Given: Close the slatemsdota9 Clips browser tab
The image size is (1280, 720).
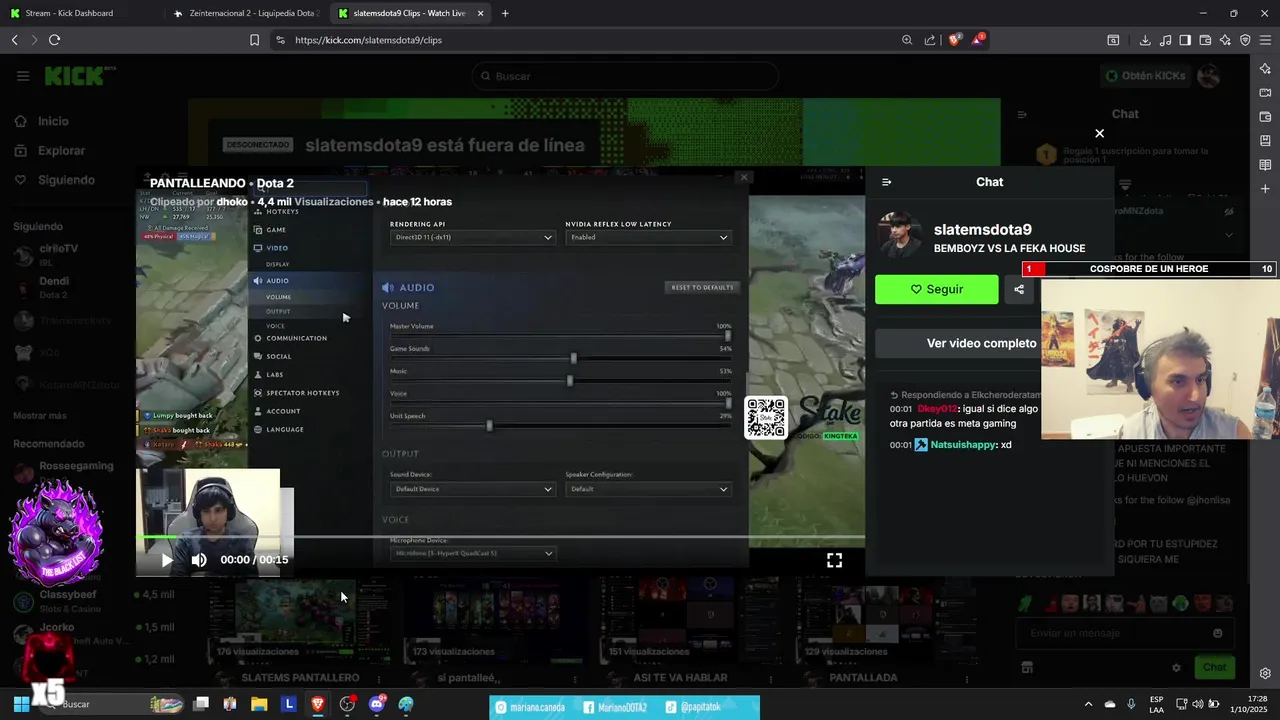Looking at the screenshot, I should point(481,13).
